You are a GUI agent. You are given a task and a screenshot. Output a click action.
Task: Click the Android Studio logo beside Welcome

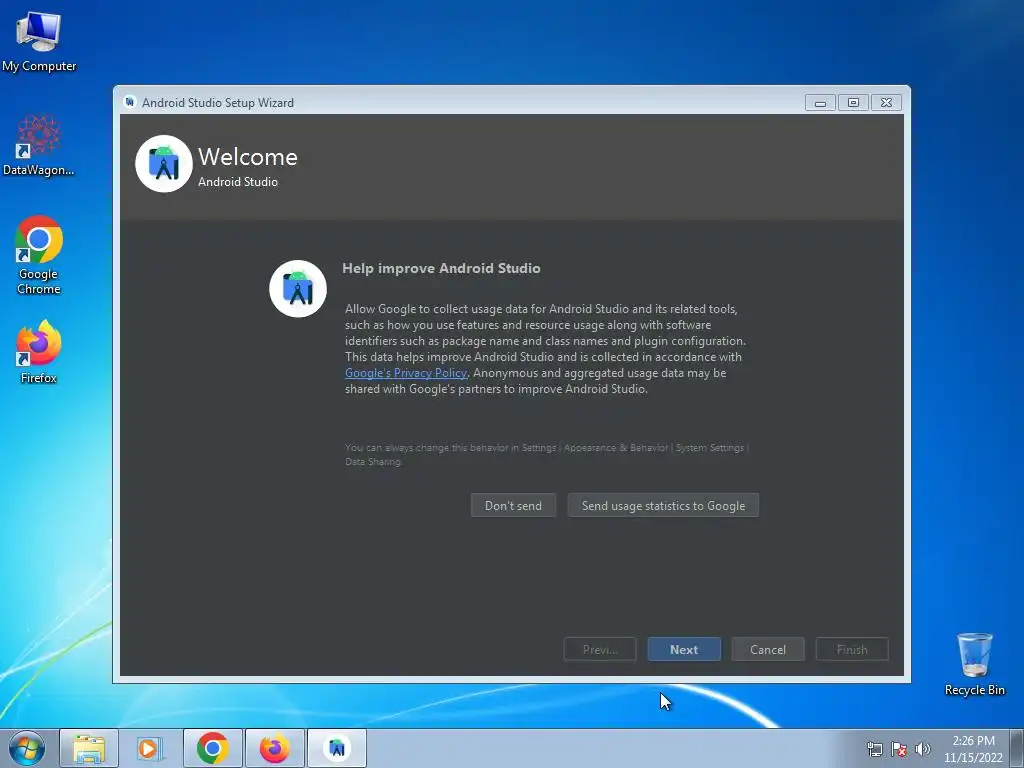[x=164, y=164]
